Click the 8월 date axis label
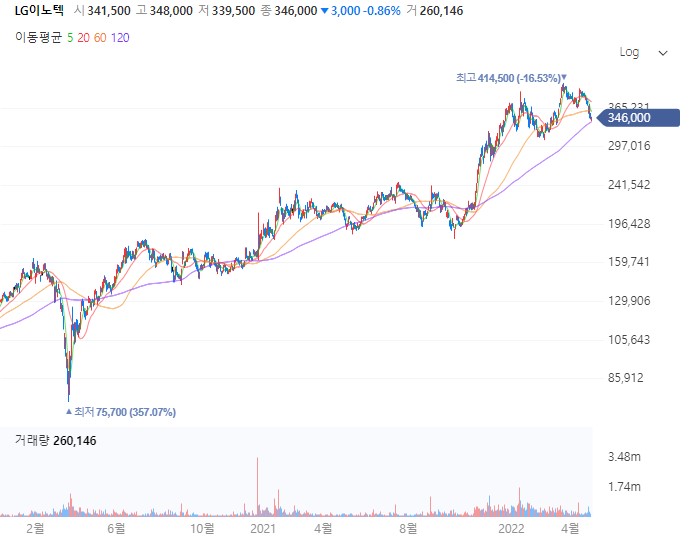 [x=408, y=528]
